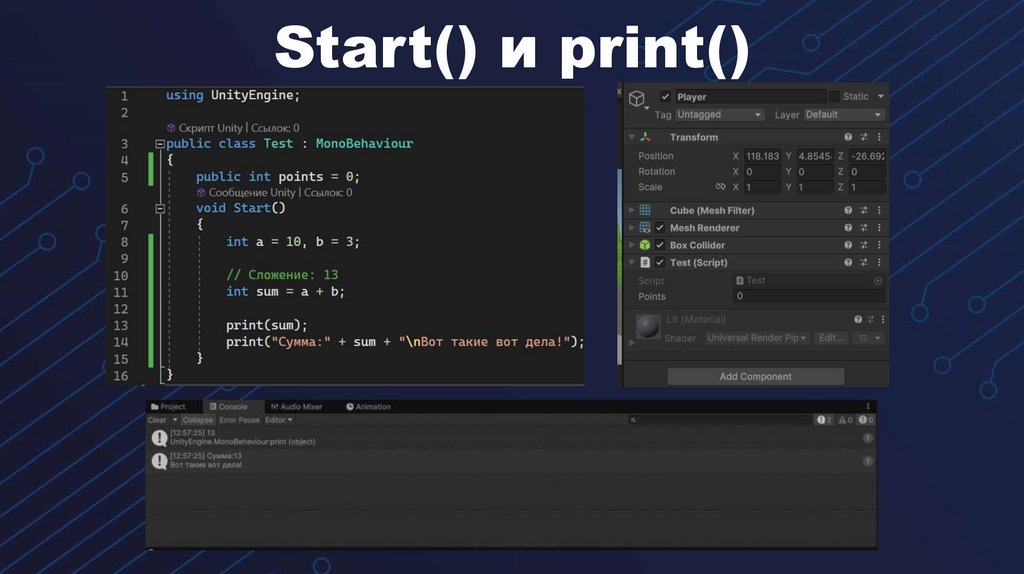Open the Tag Untagged dropdown
This screenshot has width=1024, height=574.
[719, 115]
